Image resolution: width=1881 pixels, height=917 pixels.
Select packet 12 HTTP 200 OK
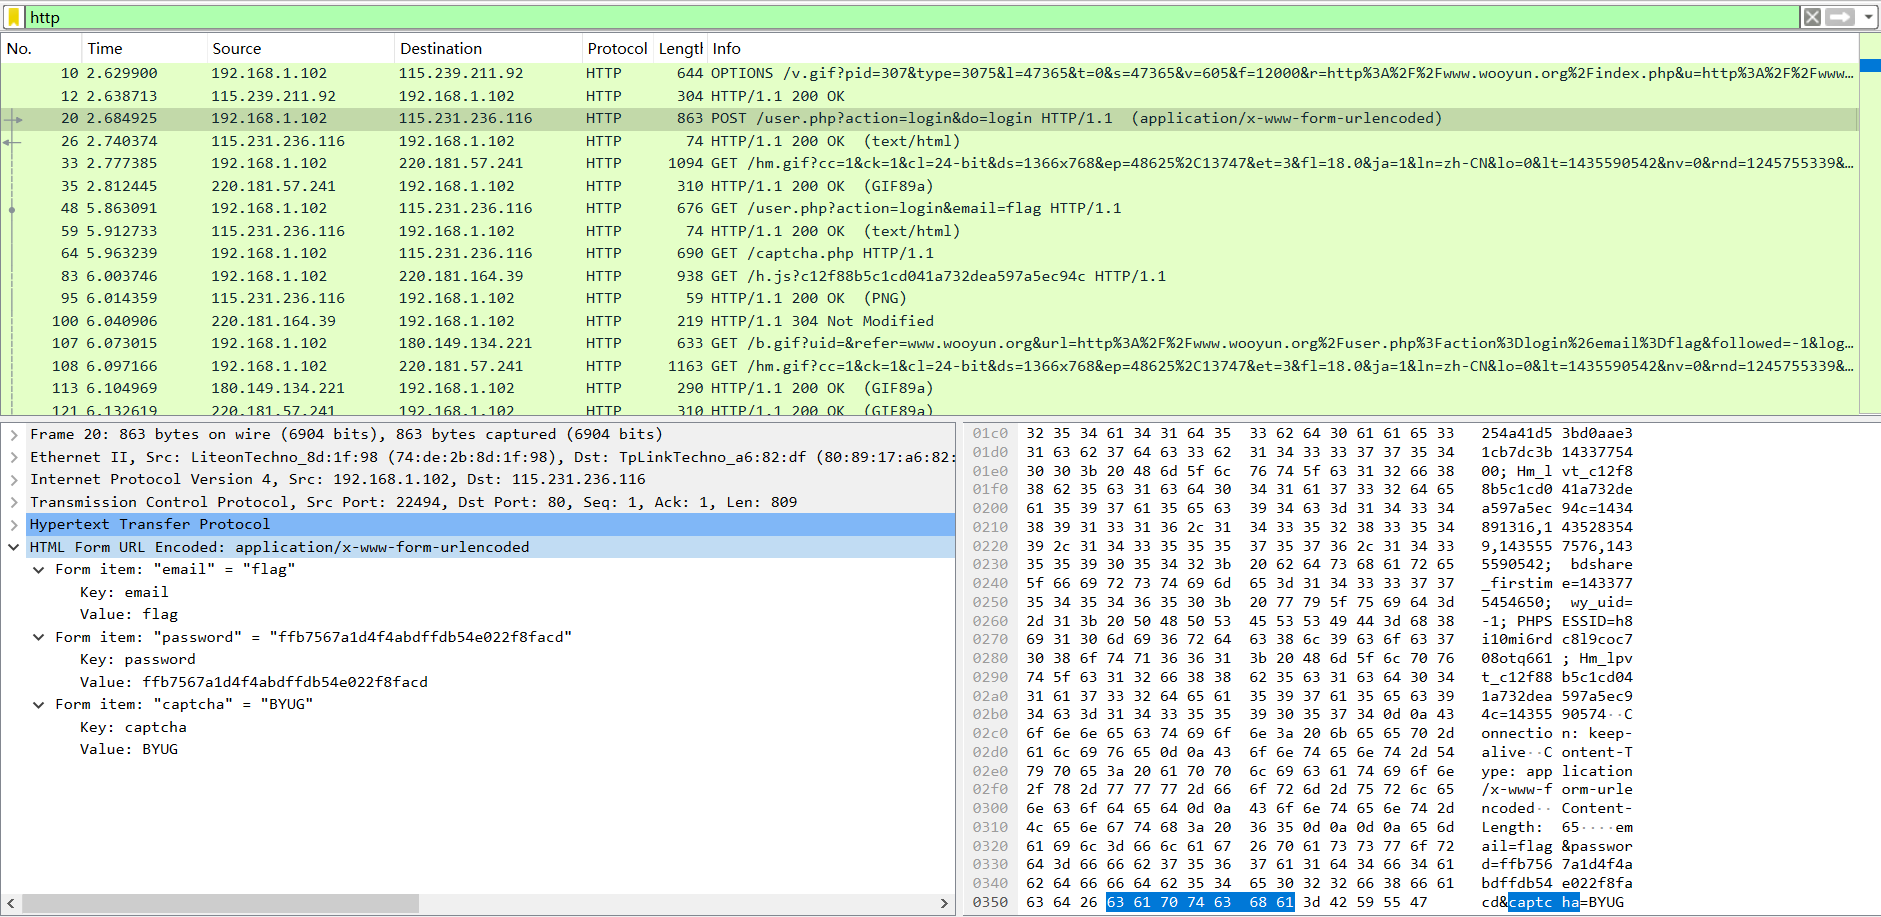pos(929,96)
